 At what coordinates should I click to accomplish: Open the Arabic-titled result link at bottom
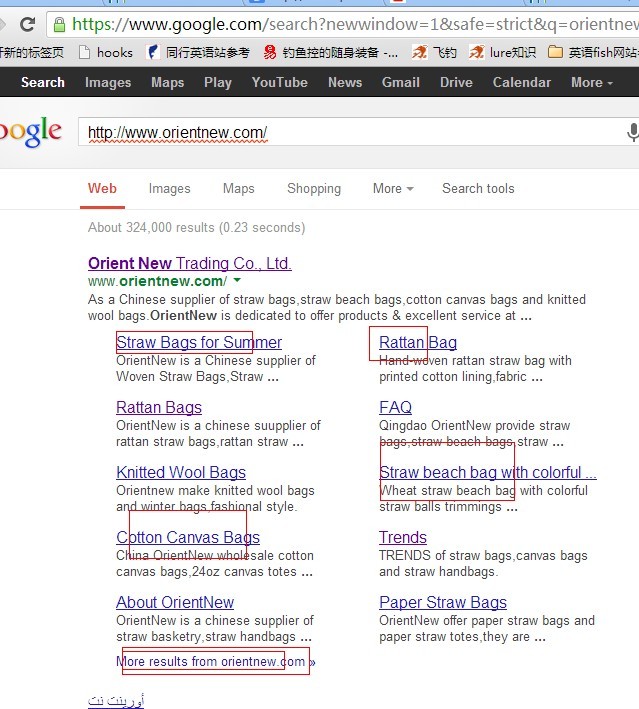[x=116, y=701]
